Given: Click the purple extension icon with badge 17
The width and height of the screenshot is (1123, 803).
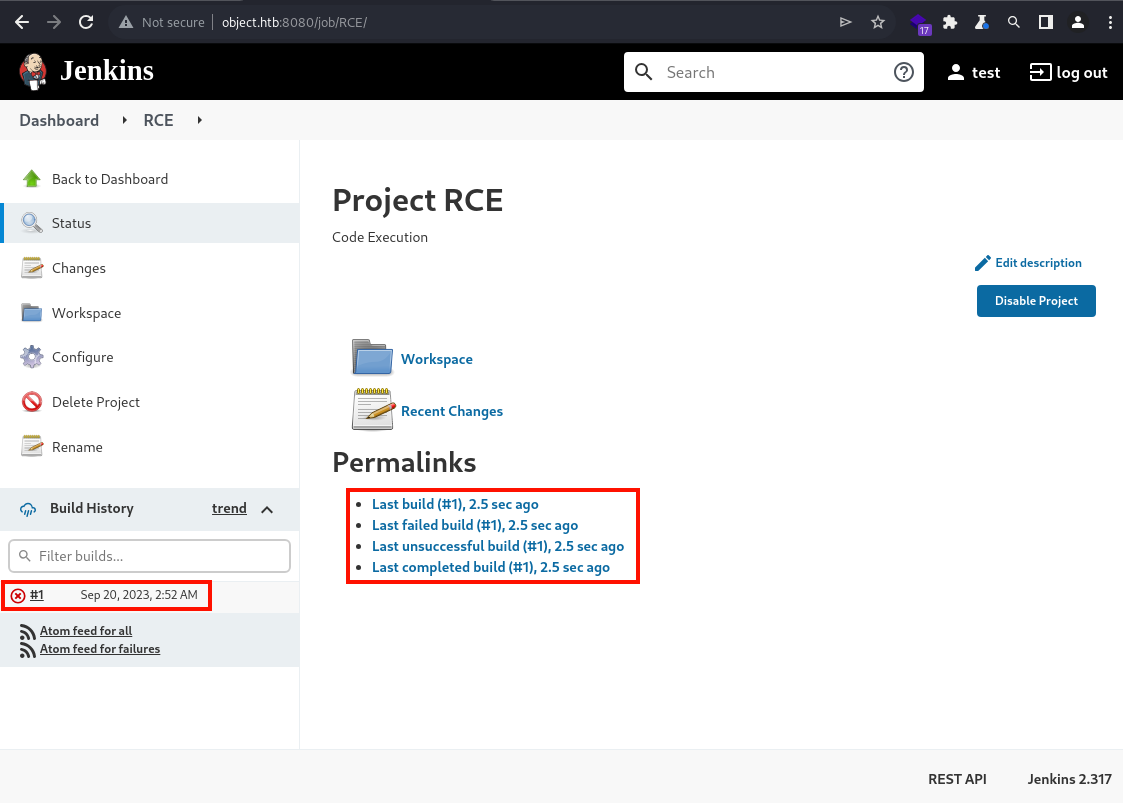Looking at the screenshot, I should (x=920, y=24).
